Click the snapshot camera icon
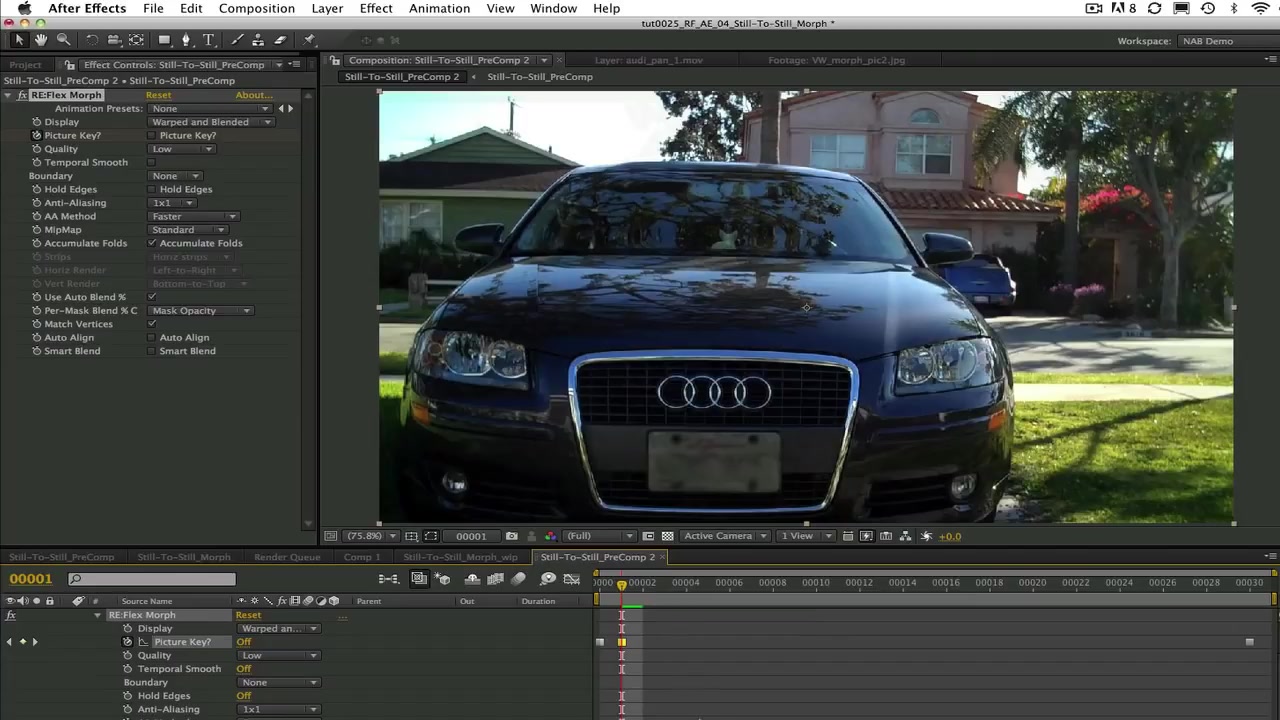This screenshot has height=720, width=1280. coord(512,536)
